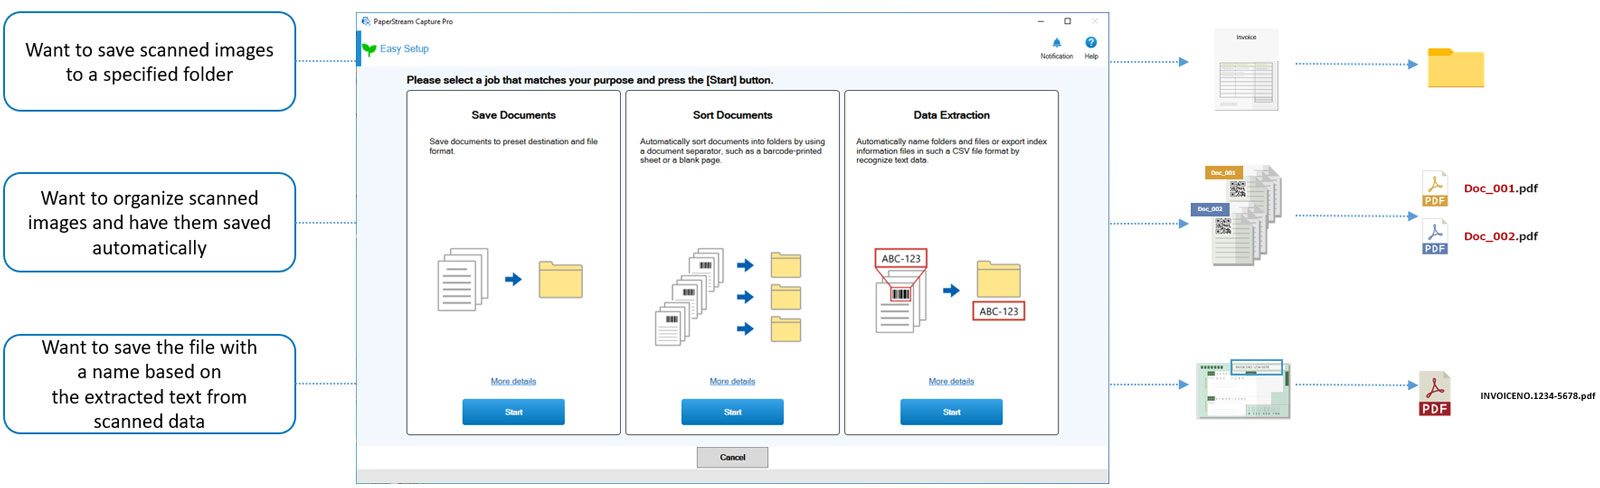Click the INVOICENO.1234-5678.pdf file name
Viewport: 1600px width, 488px height.
point(1537,396)
